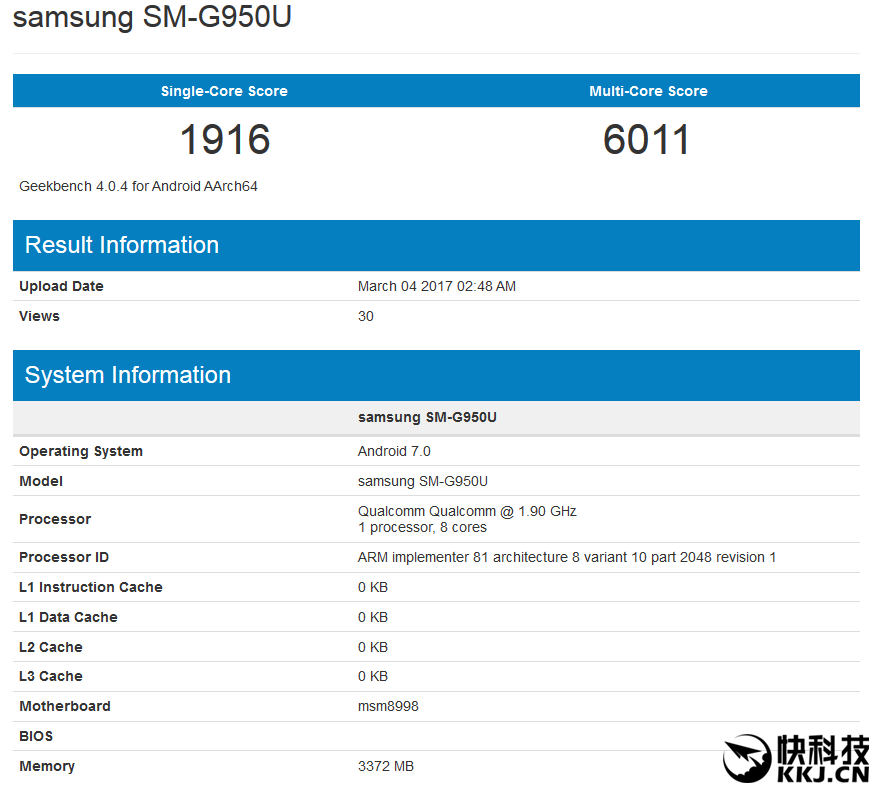This screenshot has height=793, width=879.
Task: Click the System Information section header
Action: pos(128,375)
